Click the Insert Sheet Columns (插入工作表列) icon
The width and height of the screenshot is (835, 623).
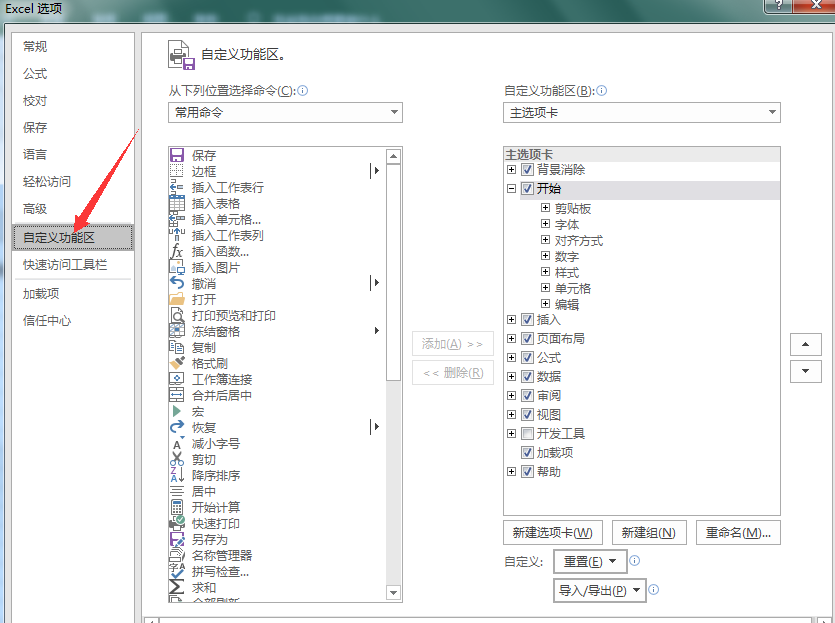point(177,235)
